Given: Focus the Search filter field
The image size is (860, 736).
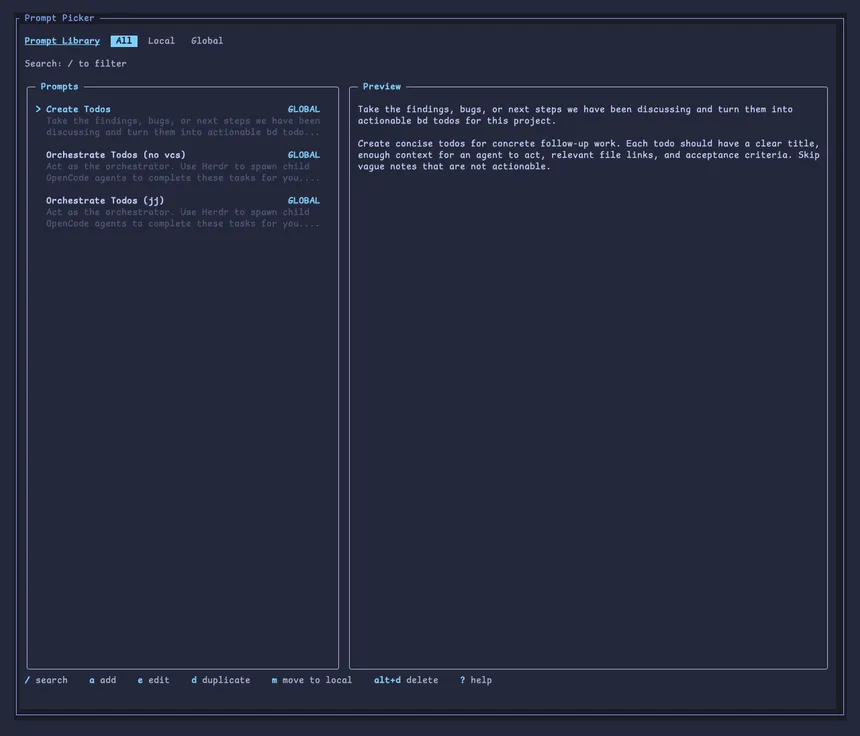Looking at the screenshot, I should [76, 64].
